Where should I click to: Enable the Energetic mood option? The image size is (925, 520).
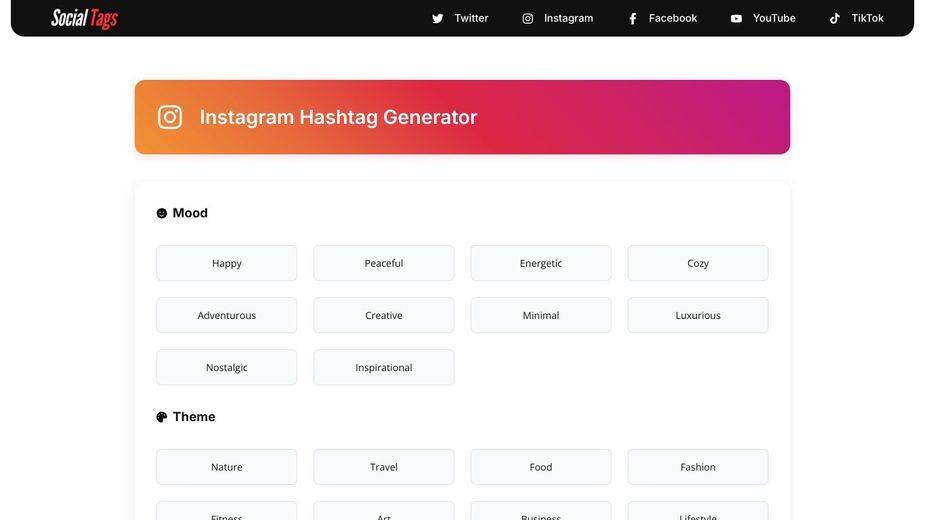541,263
